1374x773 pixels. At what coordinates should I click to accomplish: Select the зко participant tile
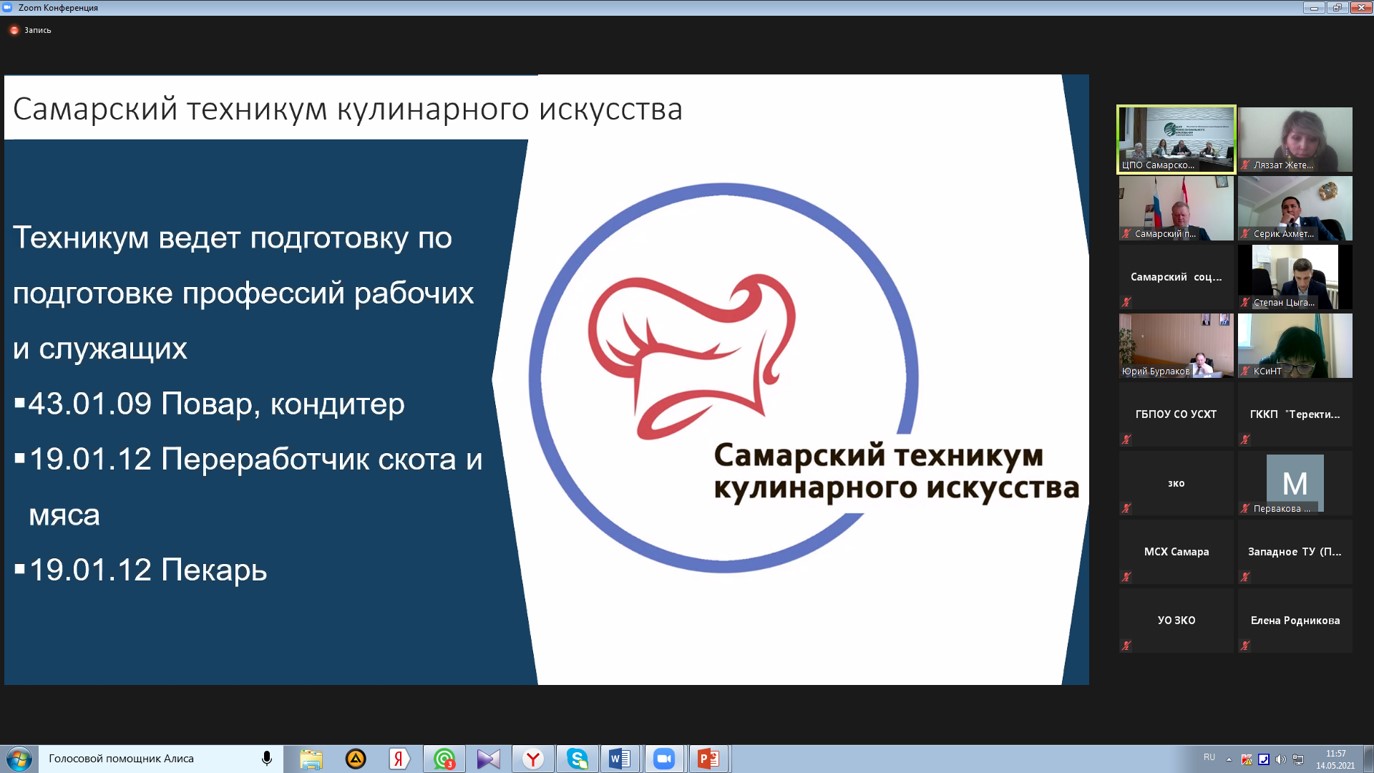click(x=1176, y=483)
